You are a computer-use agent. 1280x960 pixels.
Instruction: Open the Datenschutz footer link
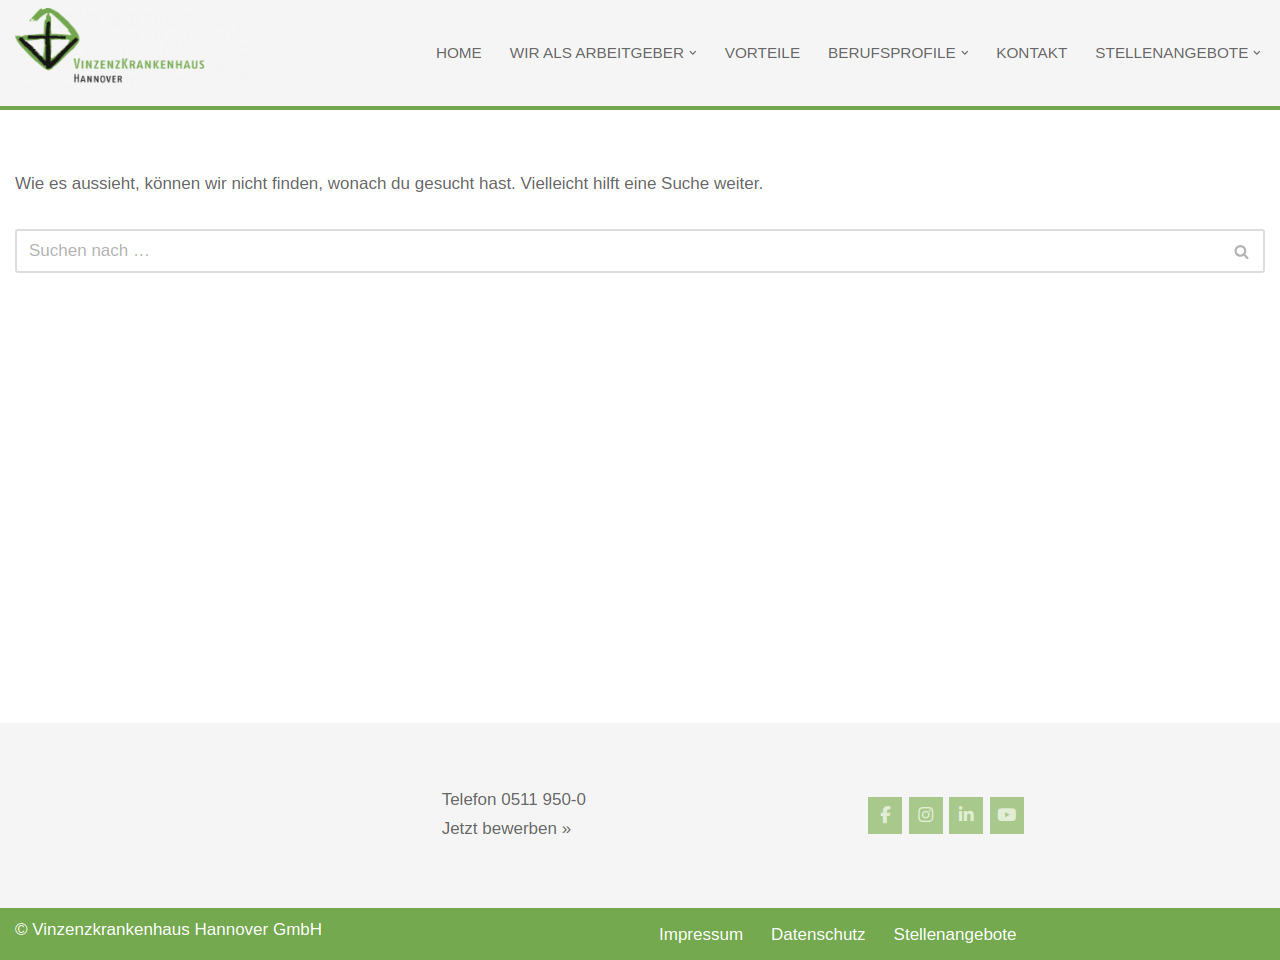[x=817, y=934]
